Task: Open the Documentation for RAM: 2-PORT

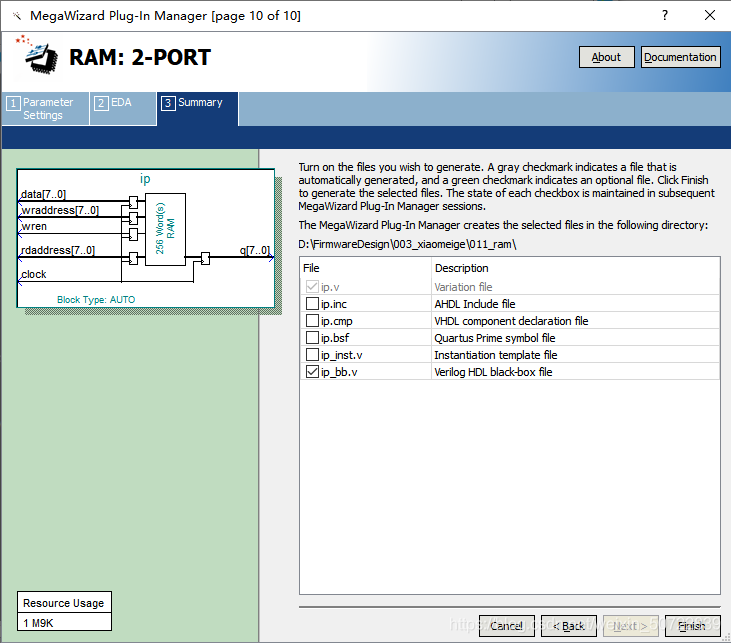Action: tap(680, 57)
